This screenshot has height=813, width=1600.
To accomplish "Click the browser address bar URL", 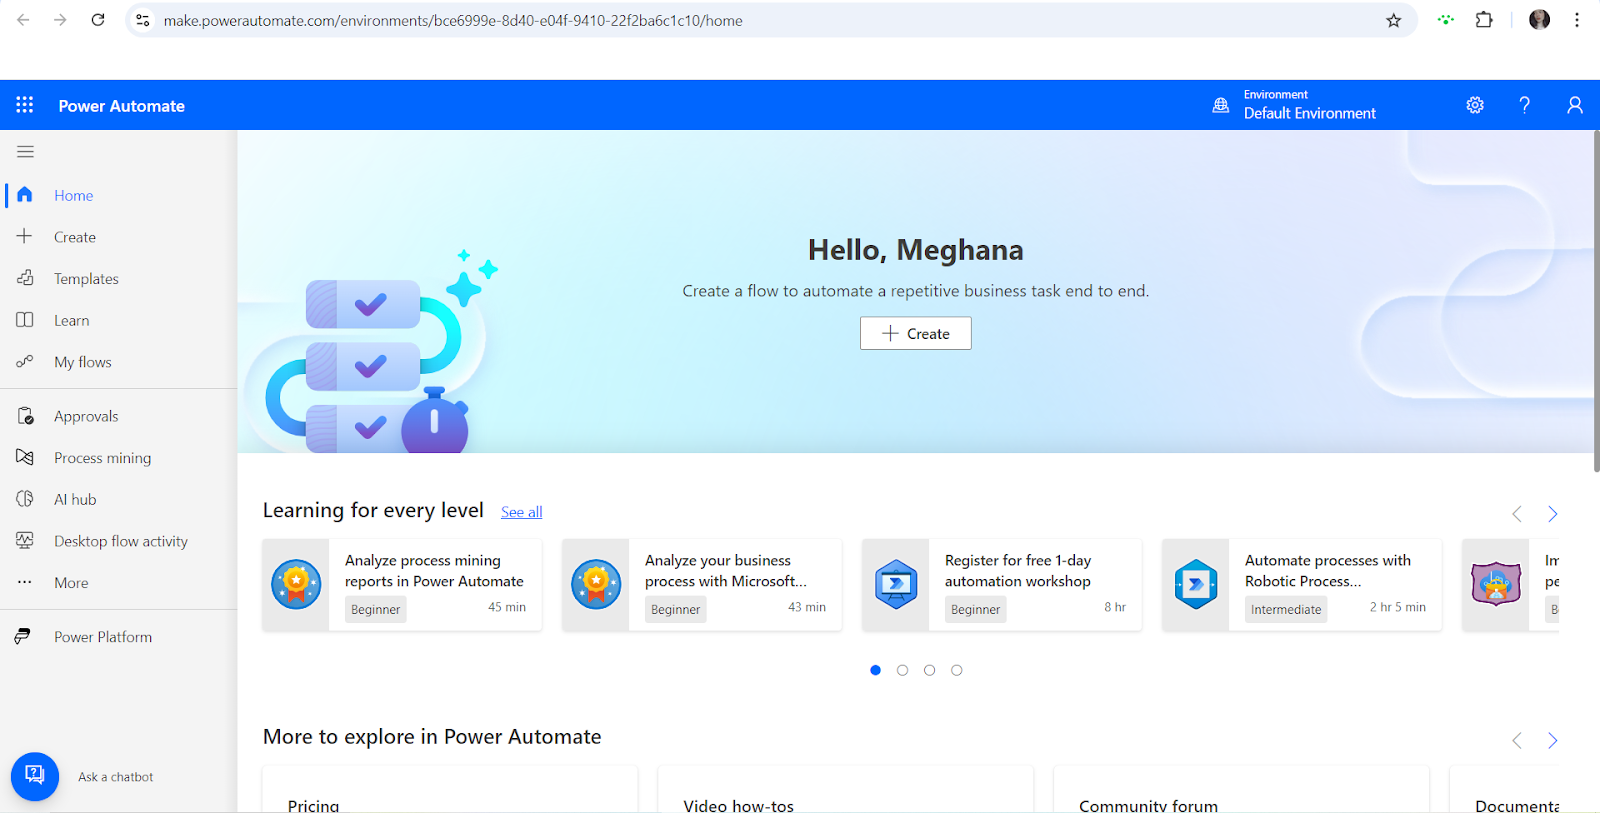I will 452,20.
